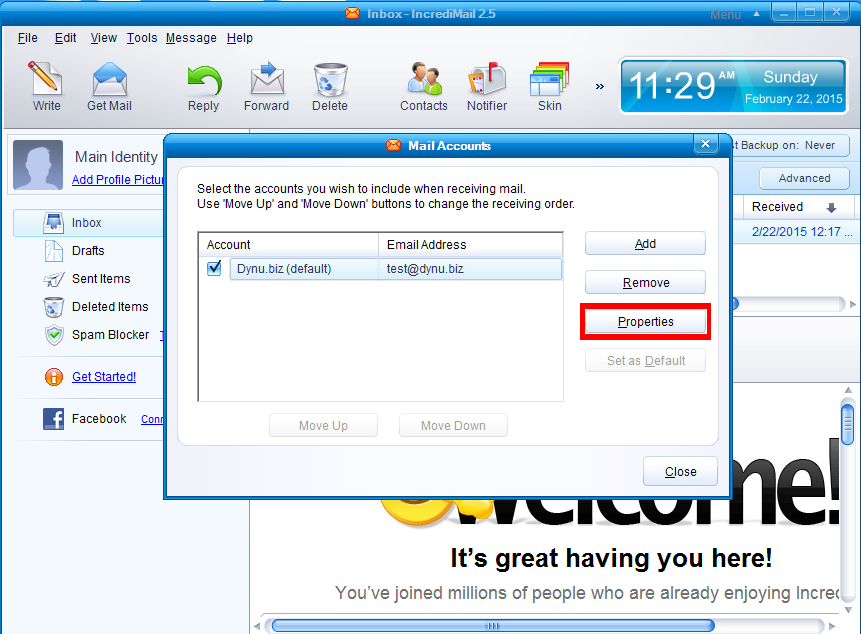Open the Menu dropdown in title bar

pos(735,14)
